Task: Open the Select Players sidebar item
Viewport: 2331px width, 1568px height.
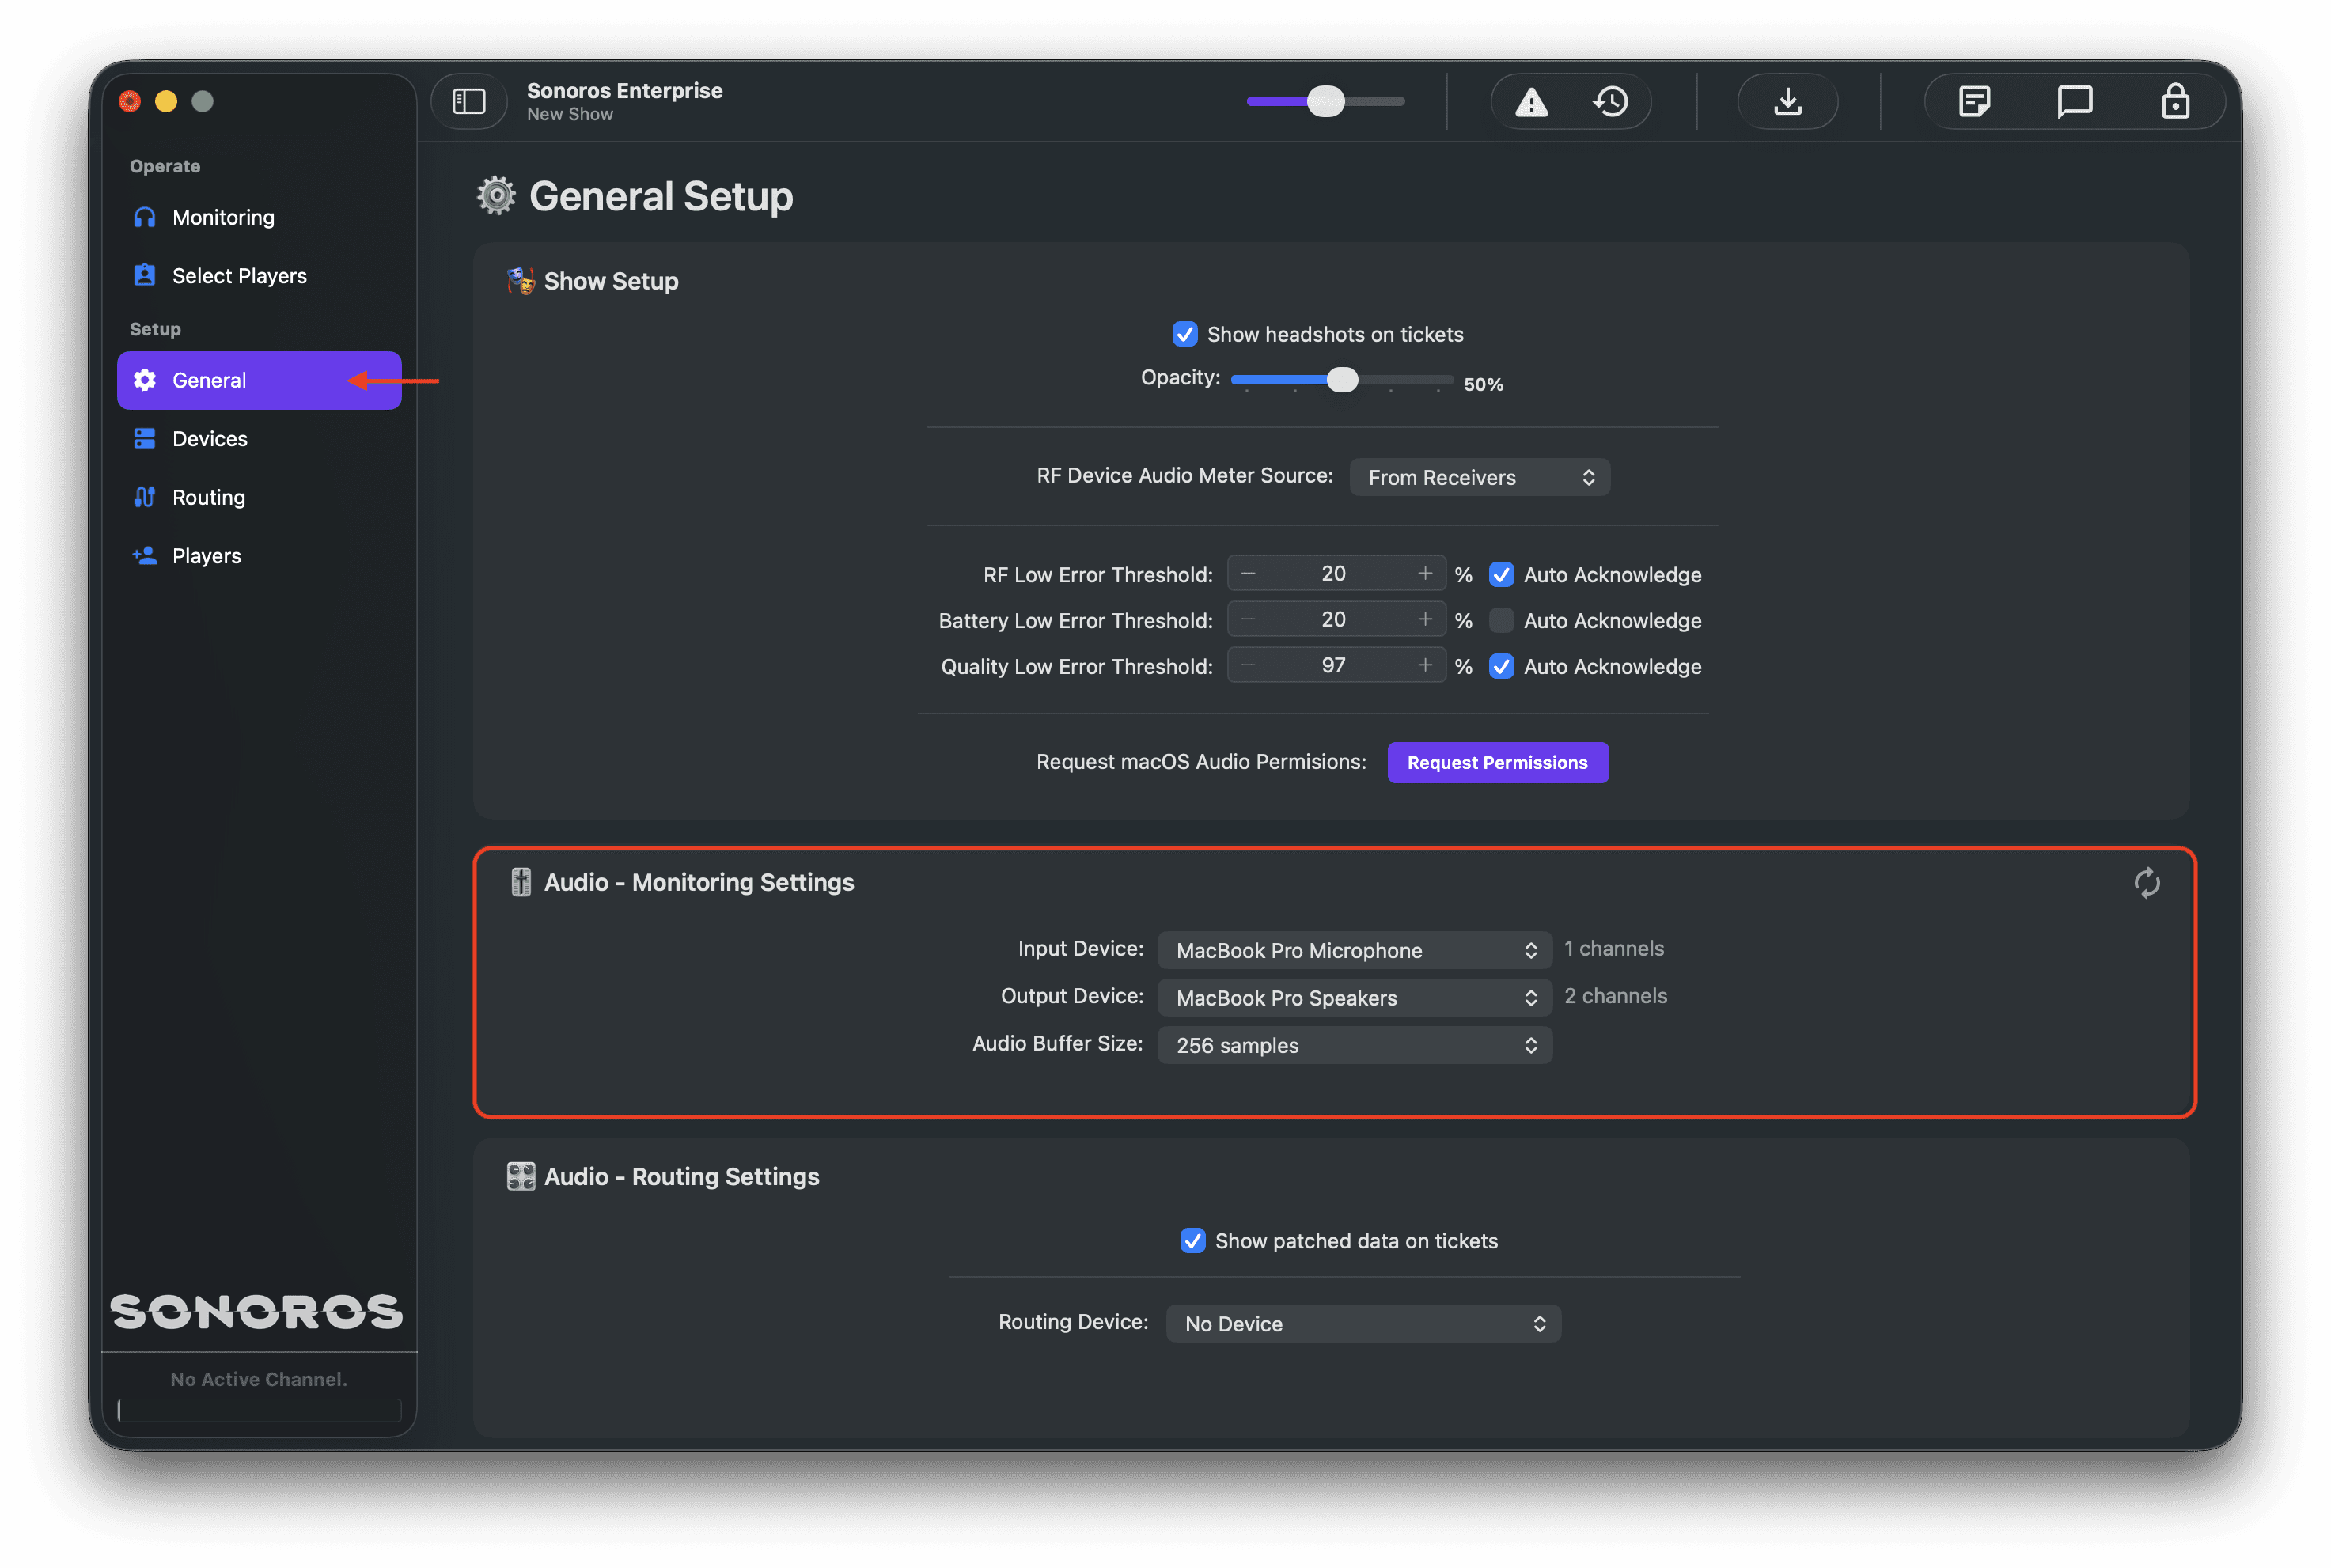Action: [259, 275]
